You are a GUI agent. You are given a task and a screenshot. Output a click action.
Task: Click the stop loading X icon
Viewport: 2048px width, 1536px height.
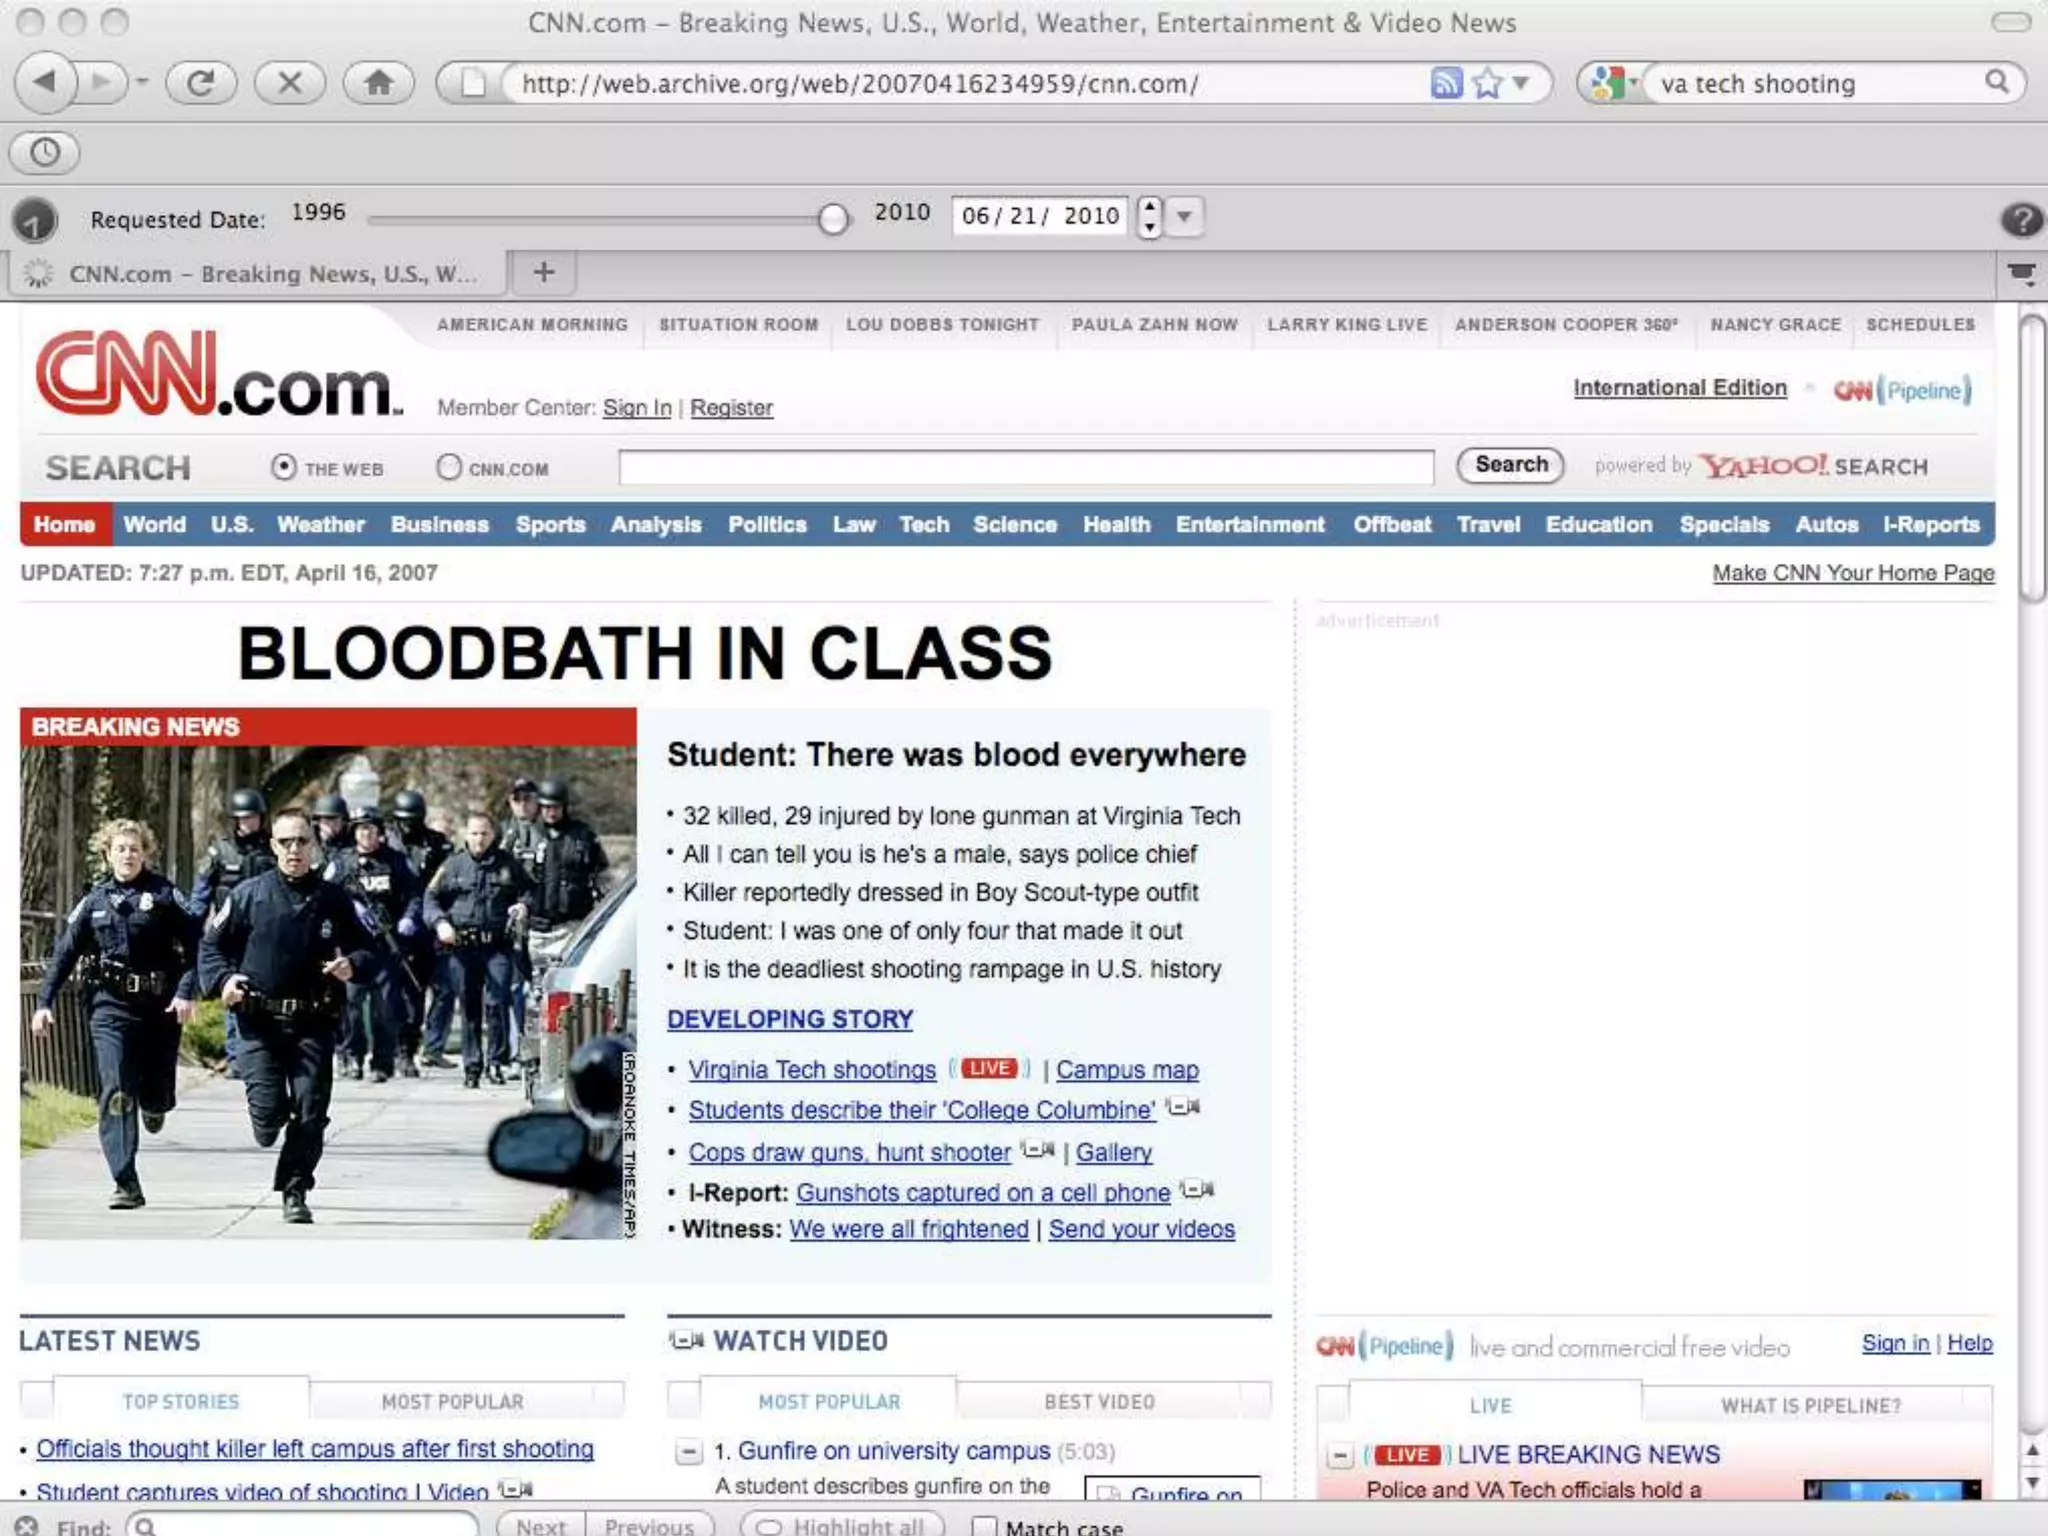[x=290, y=83]
